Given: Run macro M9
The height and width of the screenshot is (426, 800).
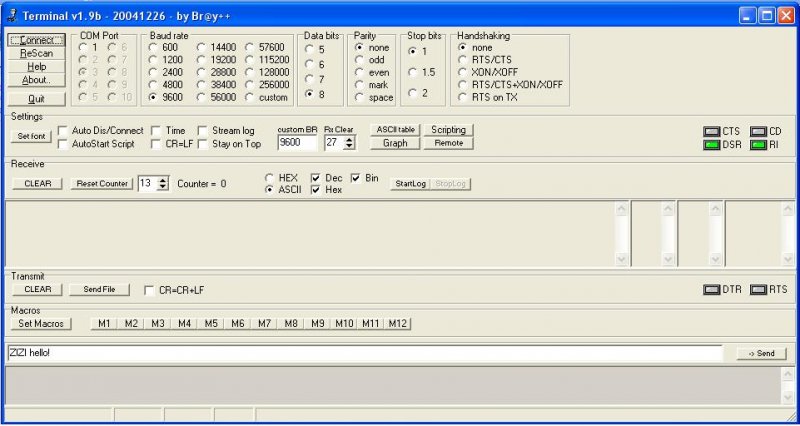Looking at the screenshot, I should pos(317,323).
